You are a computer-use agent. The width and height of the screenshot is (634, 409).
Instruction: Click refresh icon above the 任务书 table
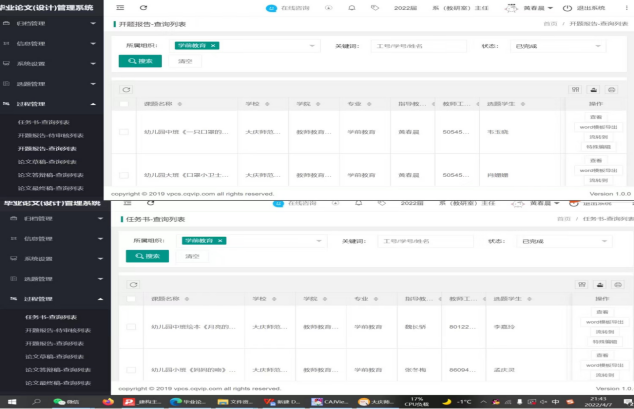tap(124, 285)
